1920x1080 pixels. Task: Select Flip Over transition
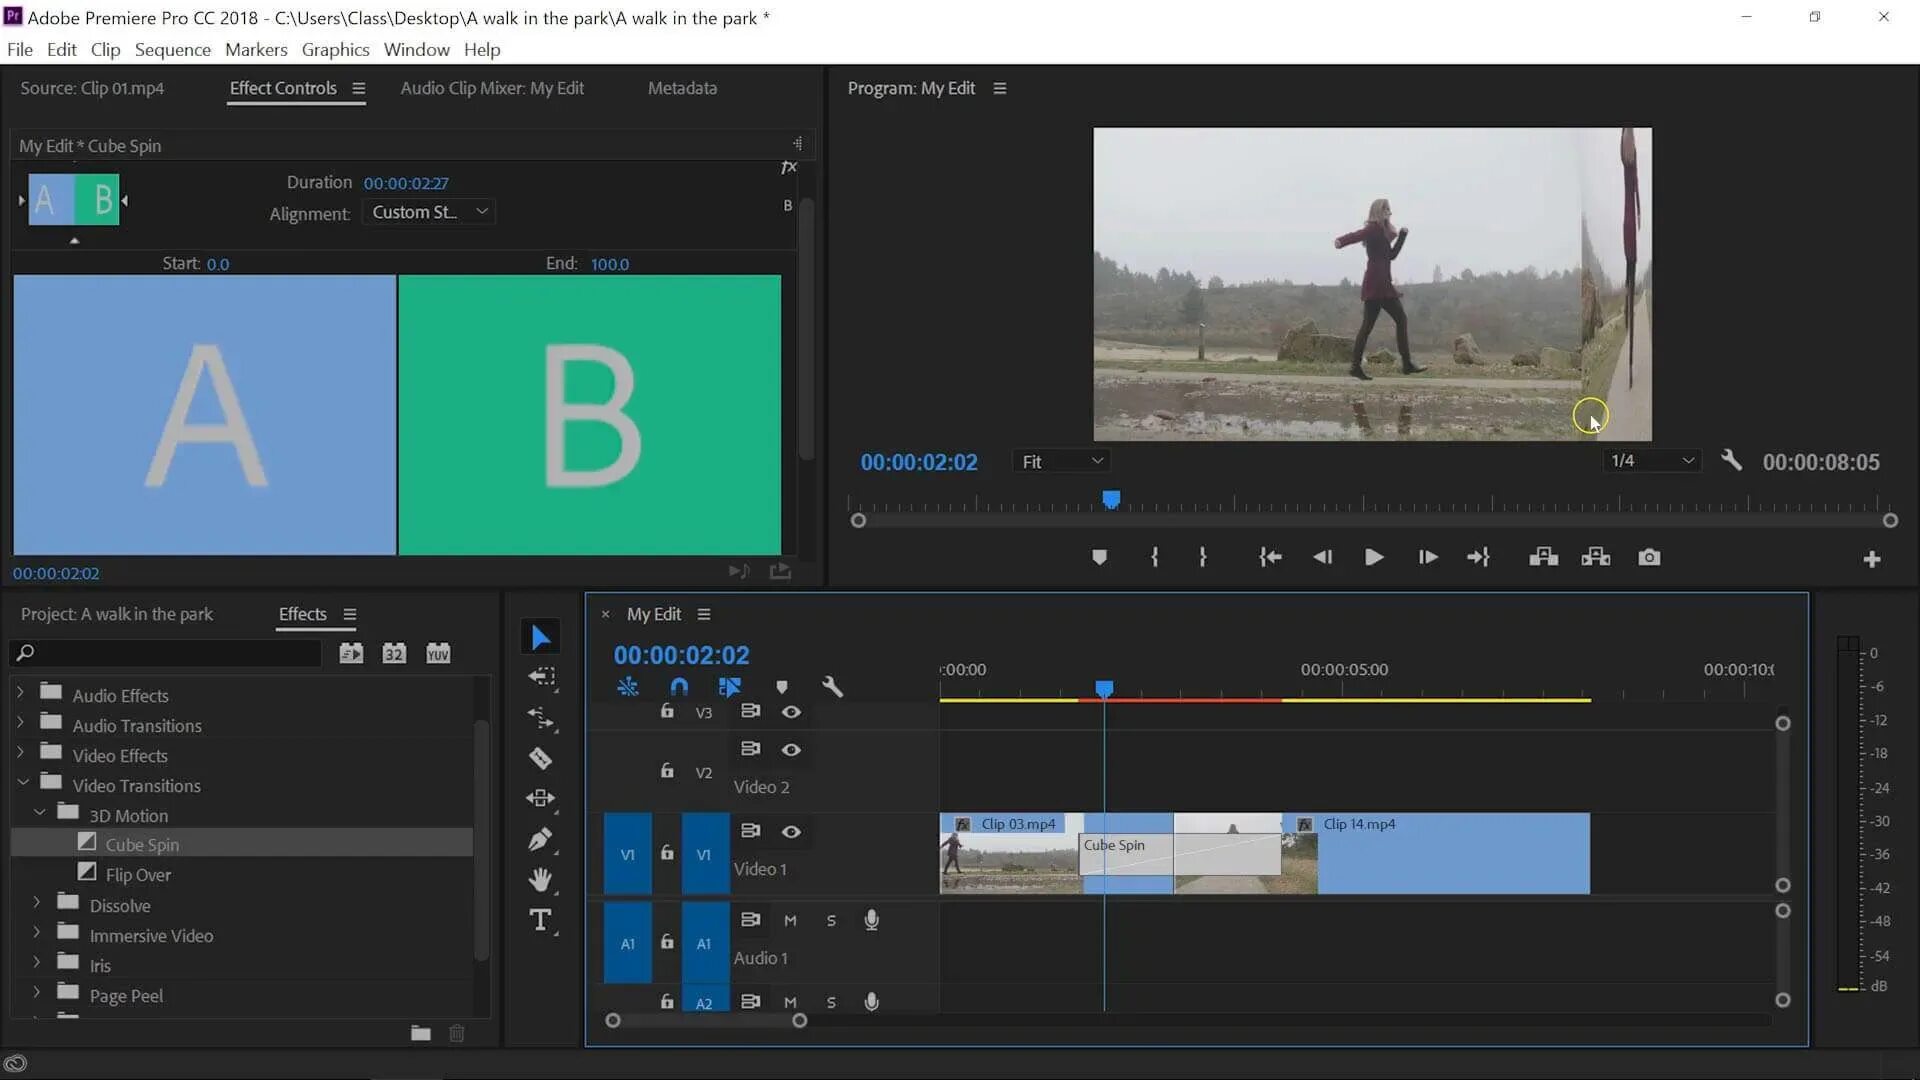138,875
